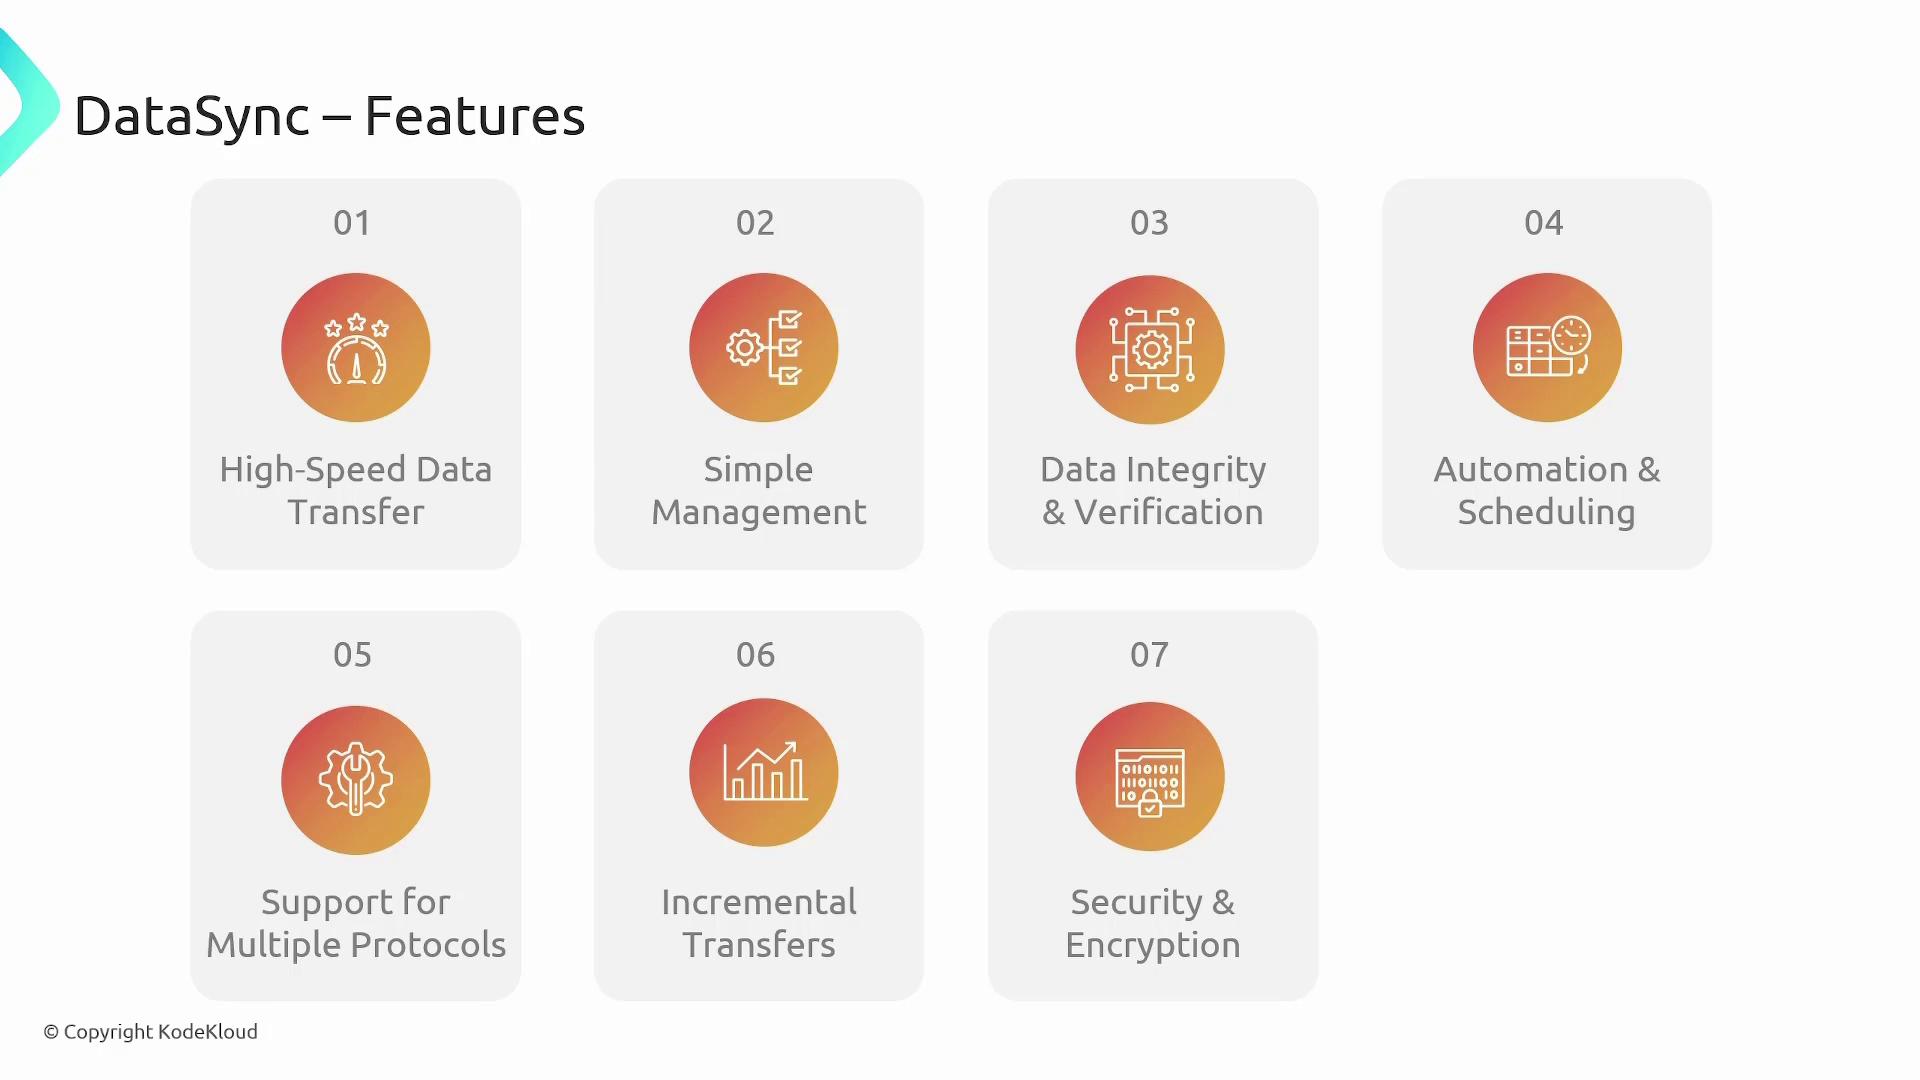Click the DataSync – Features title
Screen dimensions: 1920x1080
pos(329,116)
